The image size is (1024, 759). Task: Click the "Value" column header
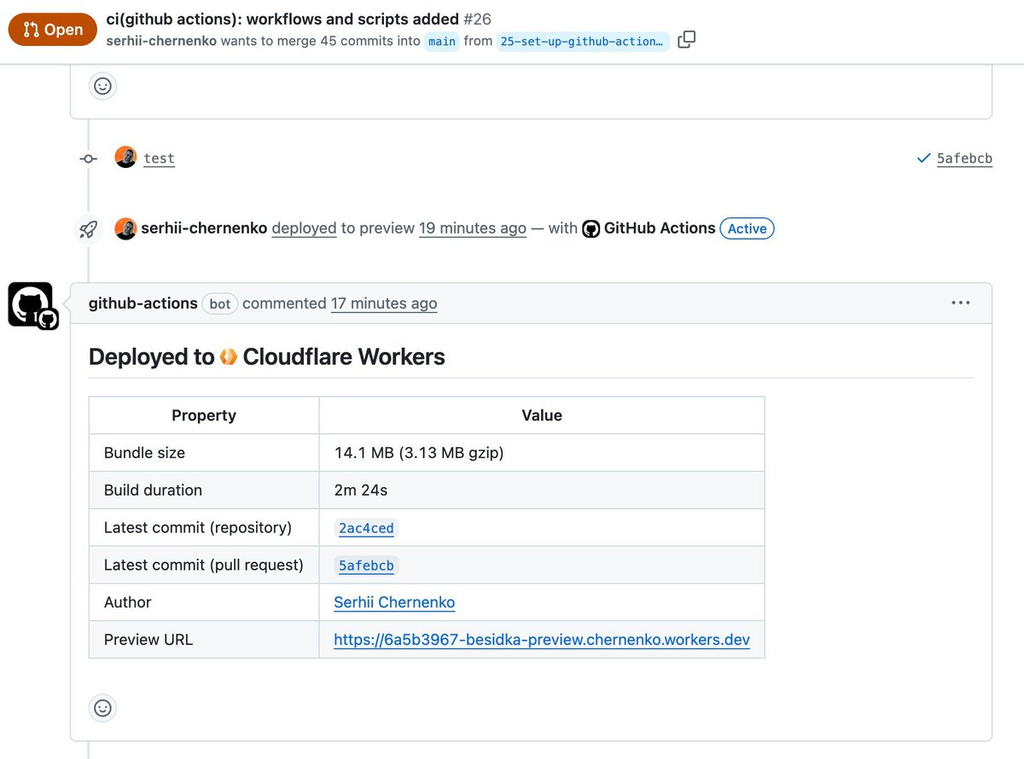542,415
